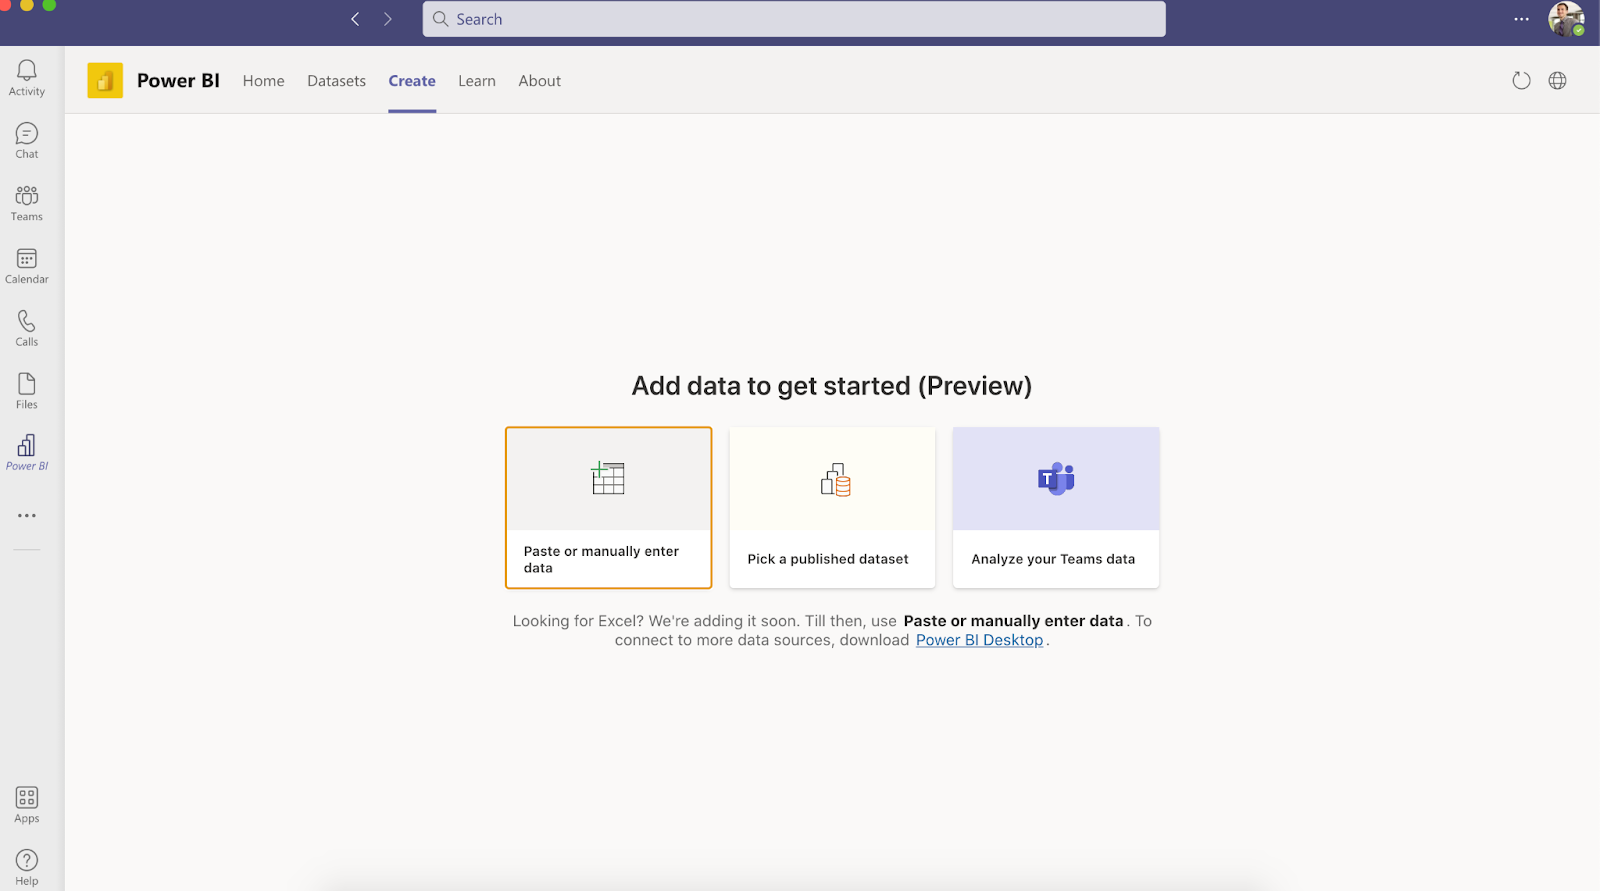
Task: Click the Power BI logo icon
Action: click(105, 81)
